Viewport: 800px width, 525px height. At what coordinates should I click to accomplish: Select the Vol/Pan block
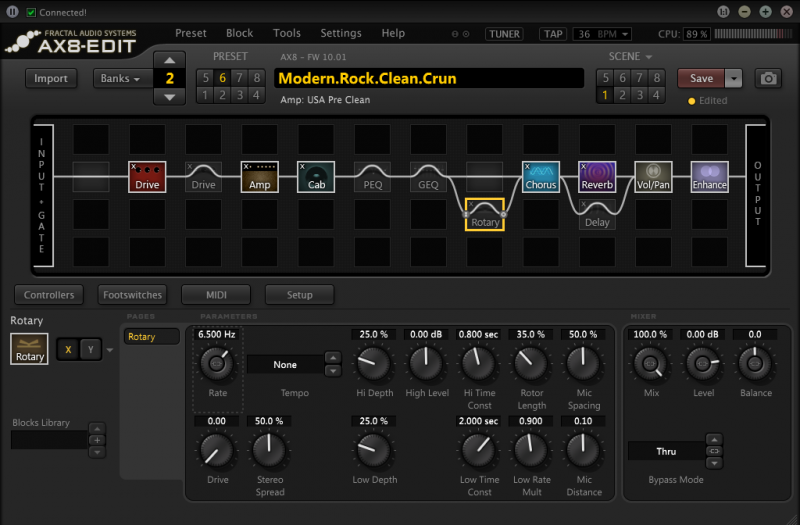[653, 176]
